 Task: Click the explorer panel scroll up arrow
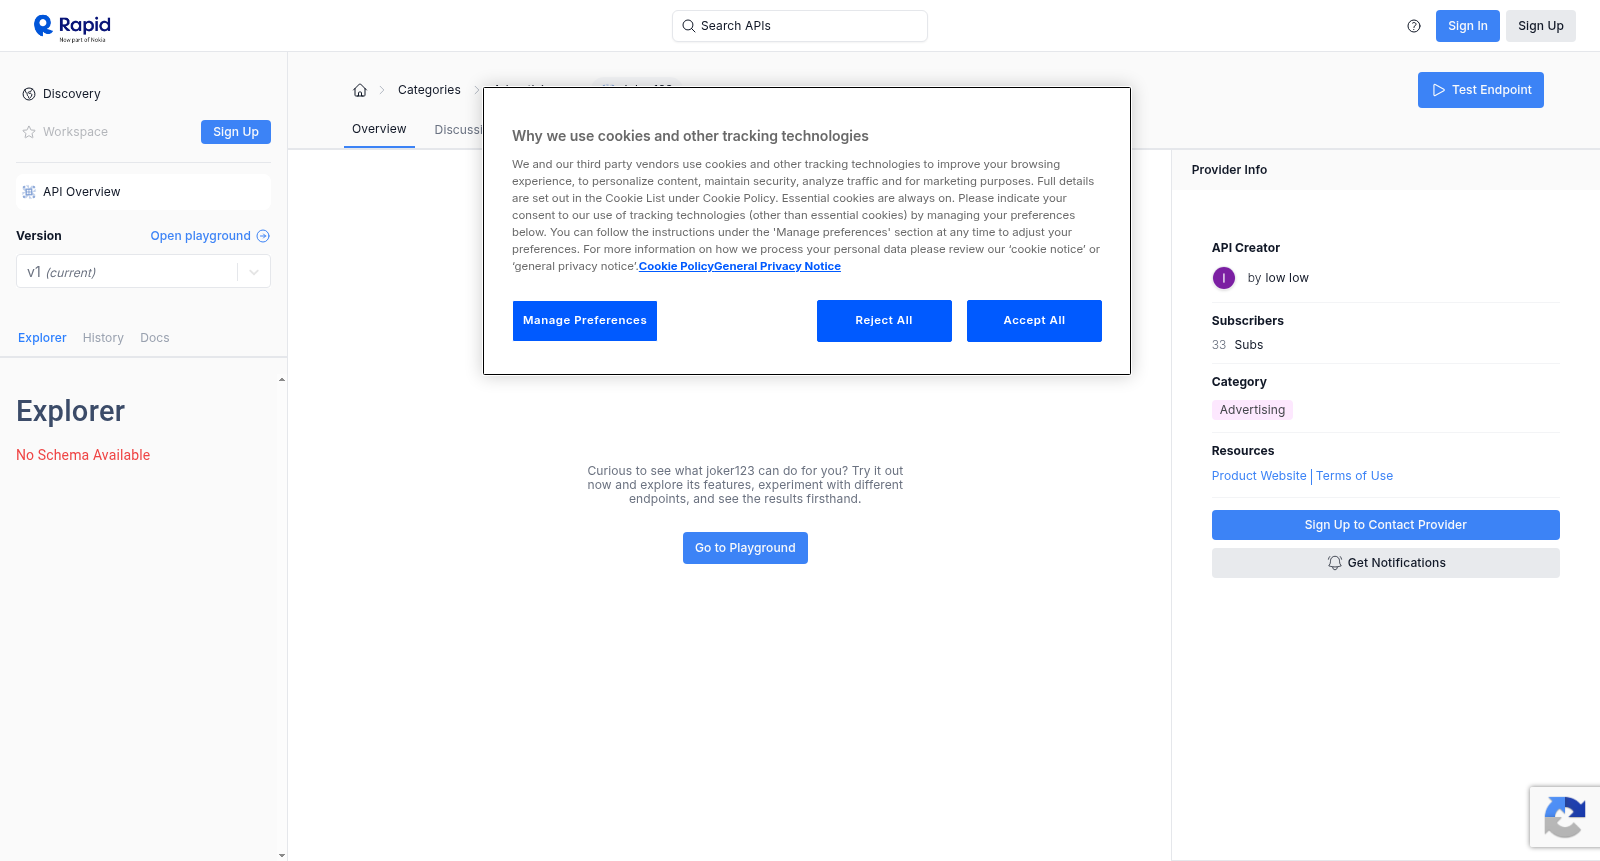tap(282, 380)
